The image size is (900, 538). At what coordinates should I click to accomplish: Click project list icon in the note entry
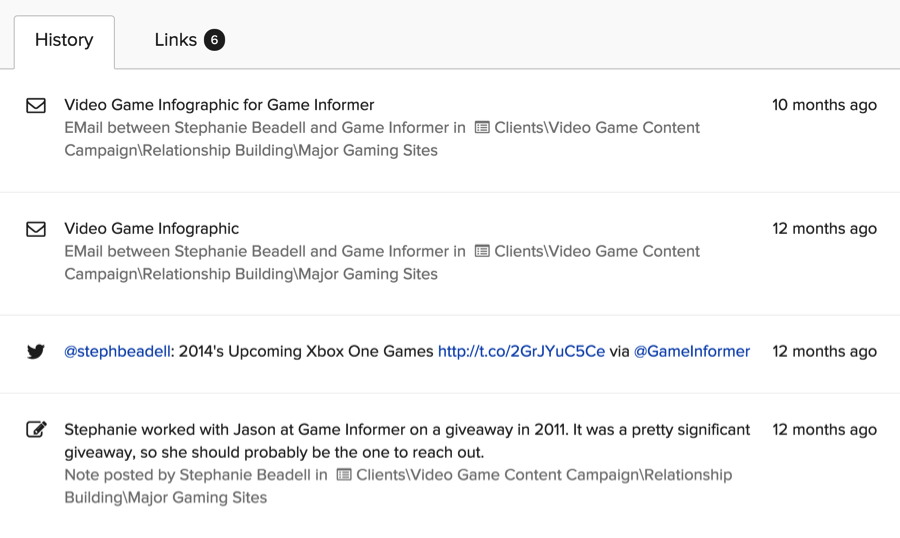click(344, 475)
